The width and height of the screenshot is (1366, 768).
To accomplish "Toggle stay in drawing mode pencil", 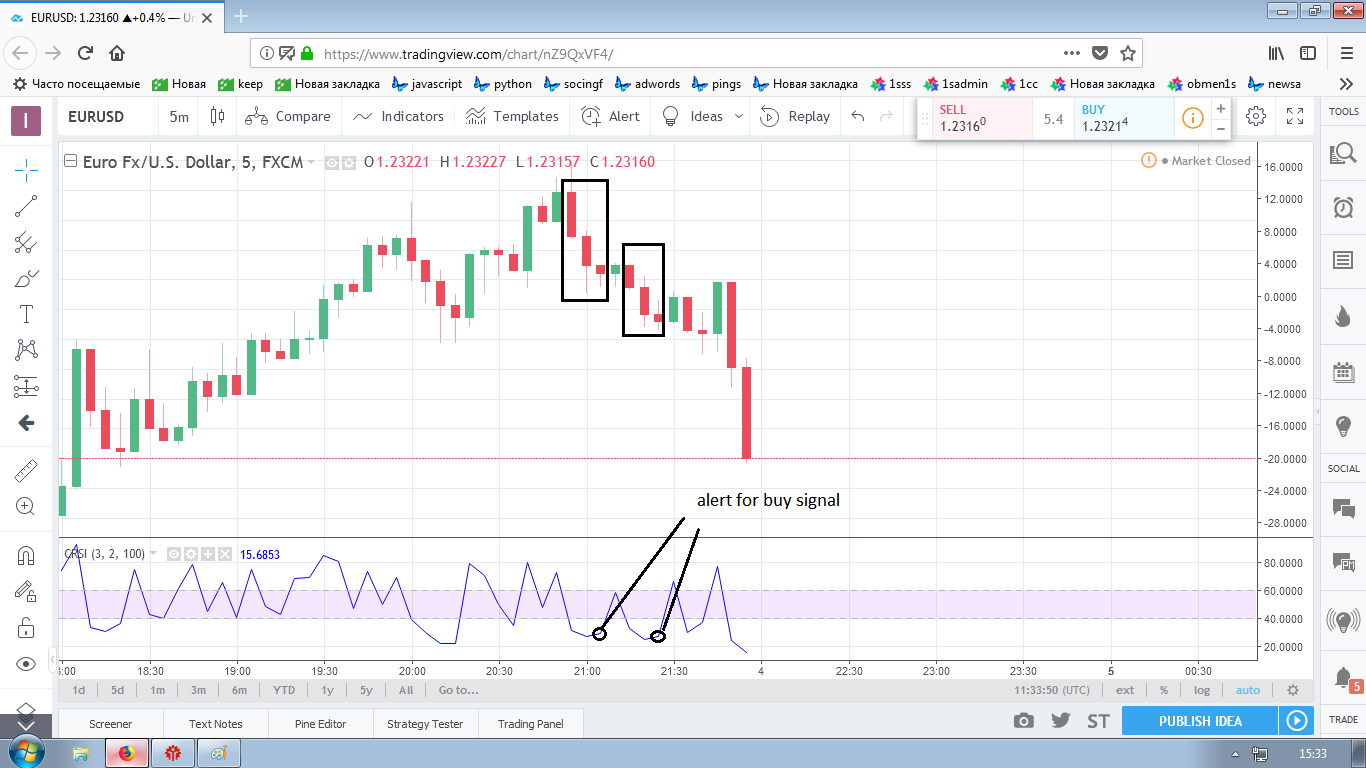I will (x=26, y=591).
